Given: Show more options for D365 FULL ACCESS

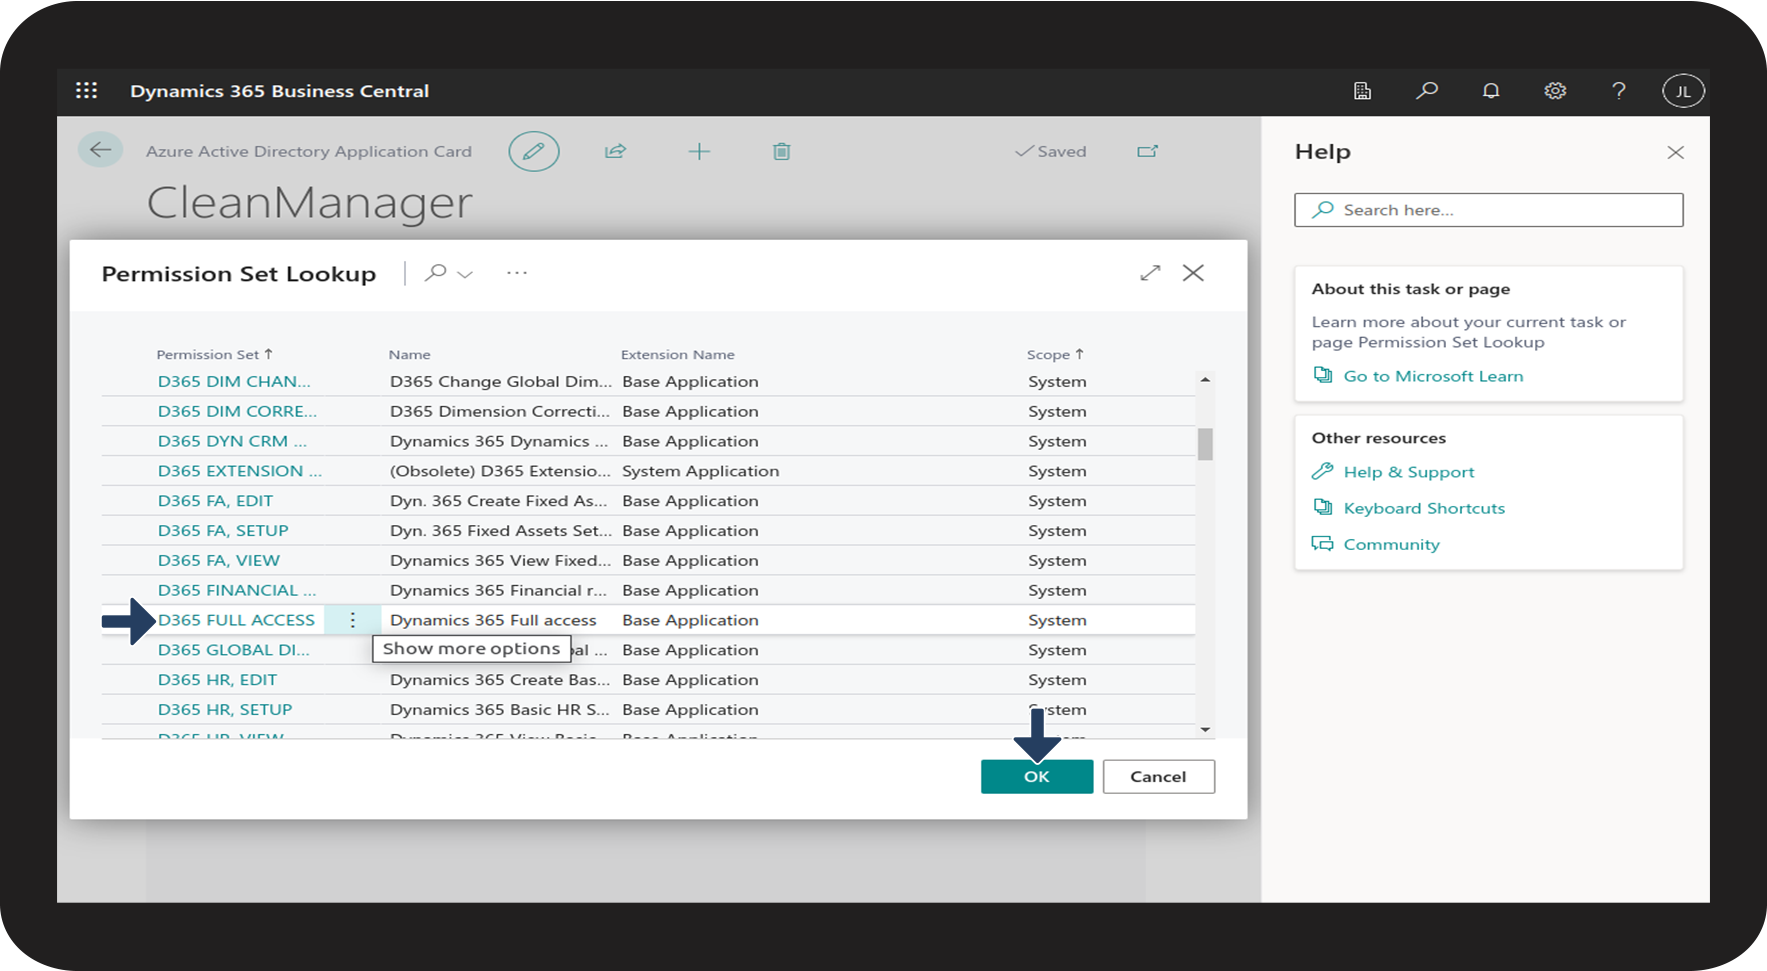Looking at the screenshot, I should point(352,620).
